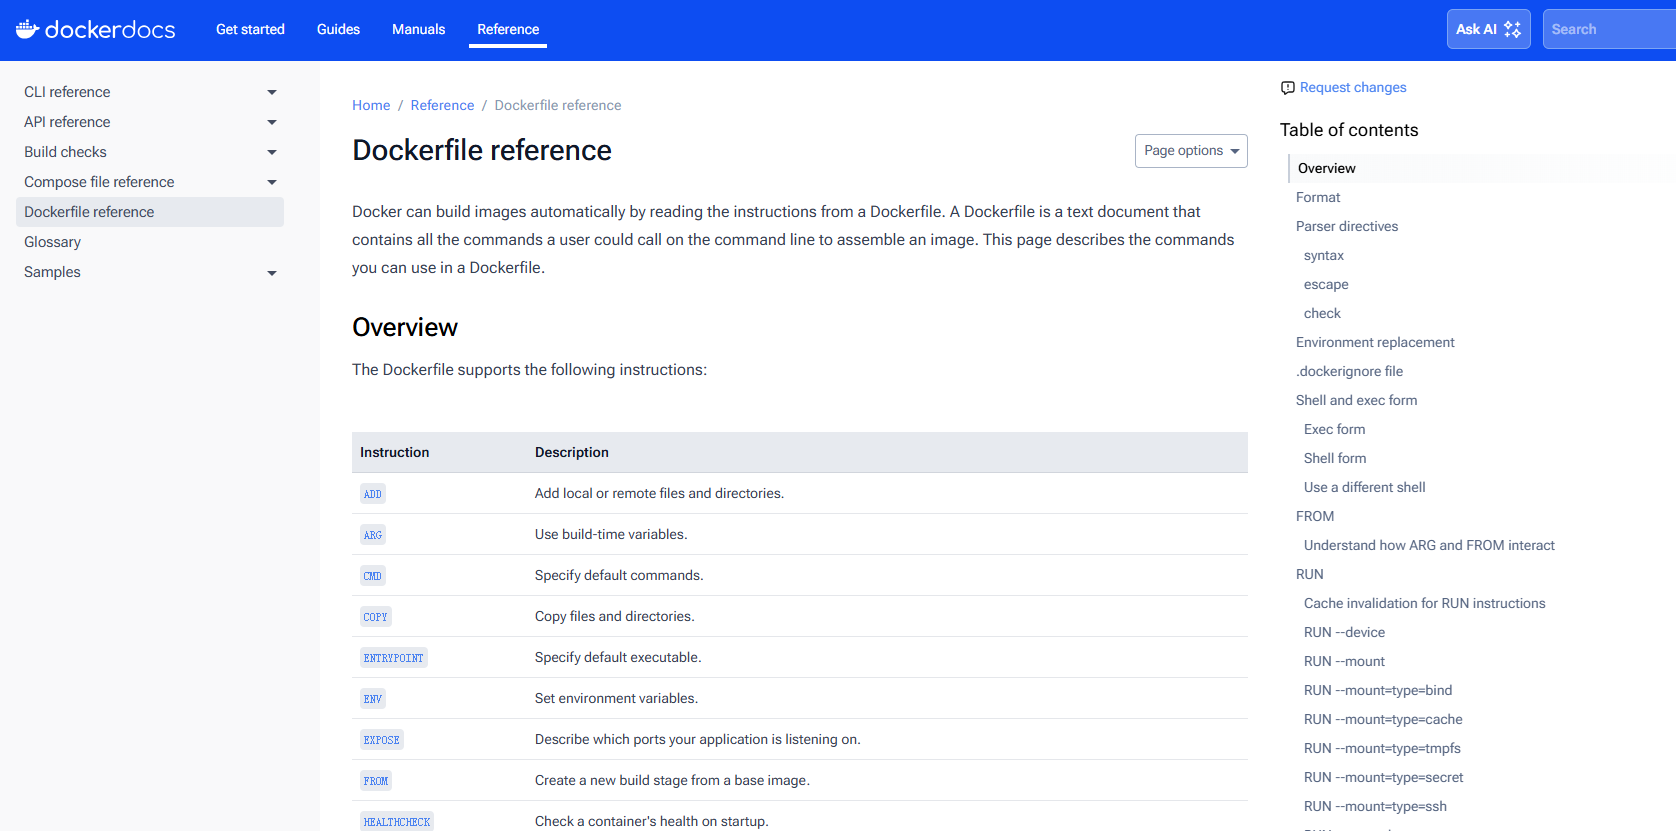Viewport: 1676px width, 831px height.
Task: Jump to Cache invalidation for RUN instructions
Action: coord(1424,603)
